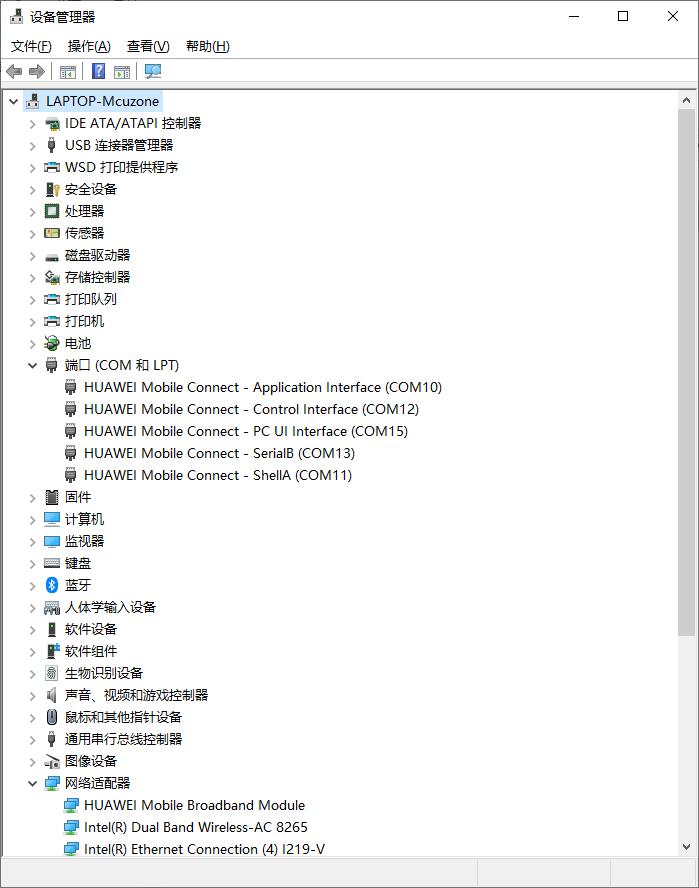This screenshot has width=699, height=888.
Task: Select HUAWEI Mobile Connect - Control Interface (COM12)
Action: [251, 409]
